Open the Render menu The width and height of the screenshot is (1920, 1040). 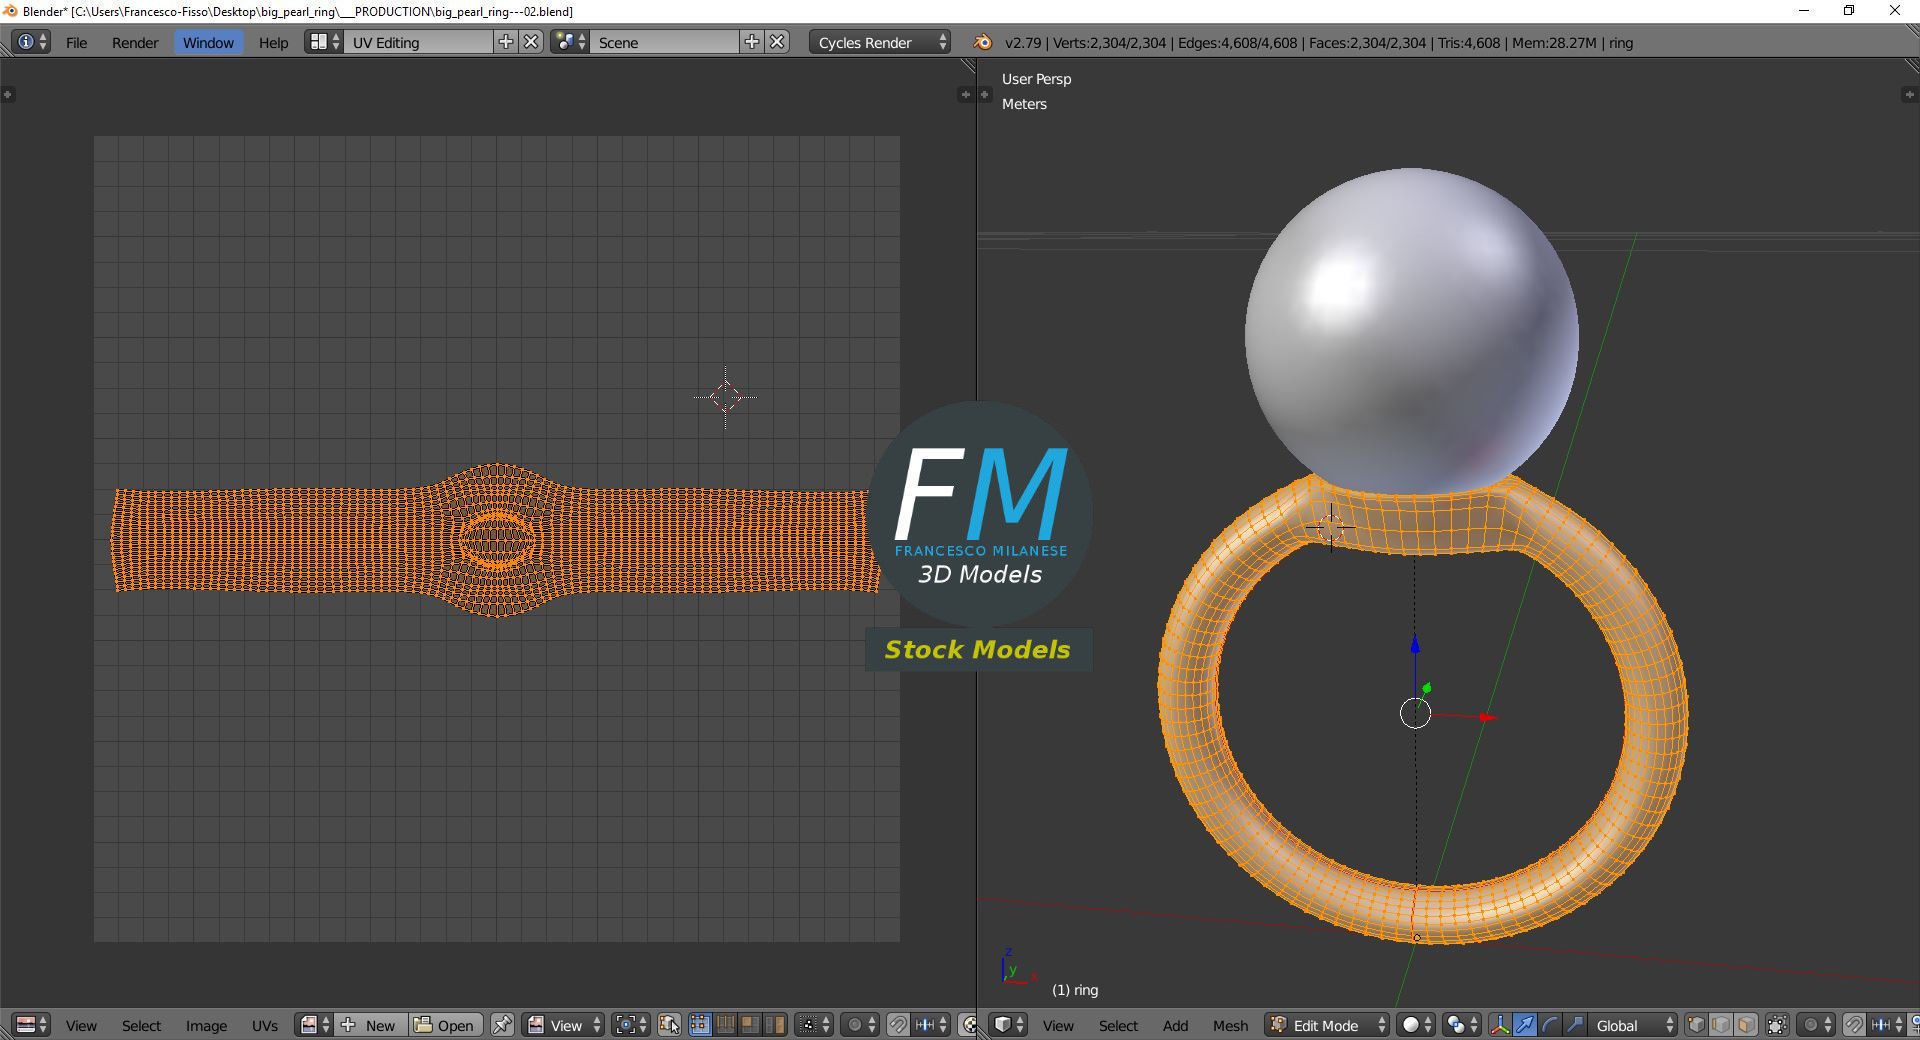(x=135, y=42)
